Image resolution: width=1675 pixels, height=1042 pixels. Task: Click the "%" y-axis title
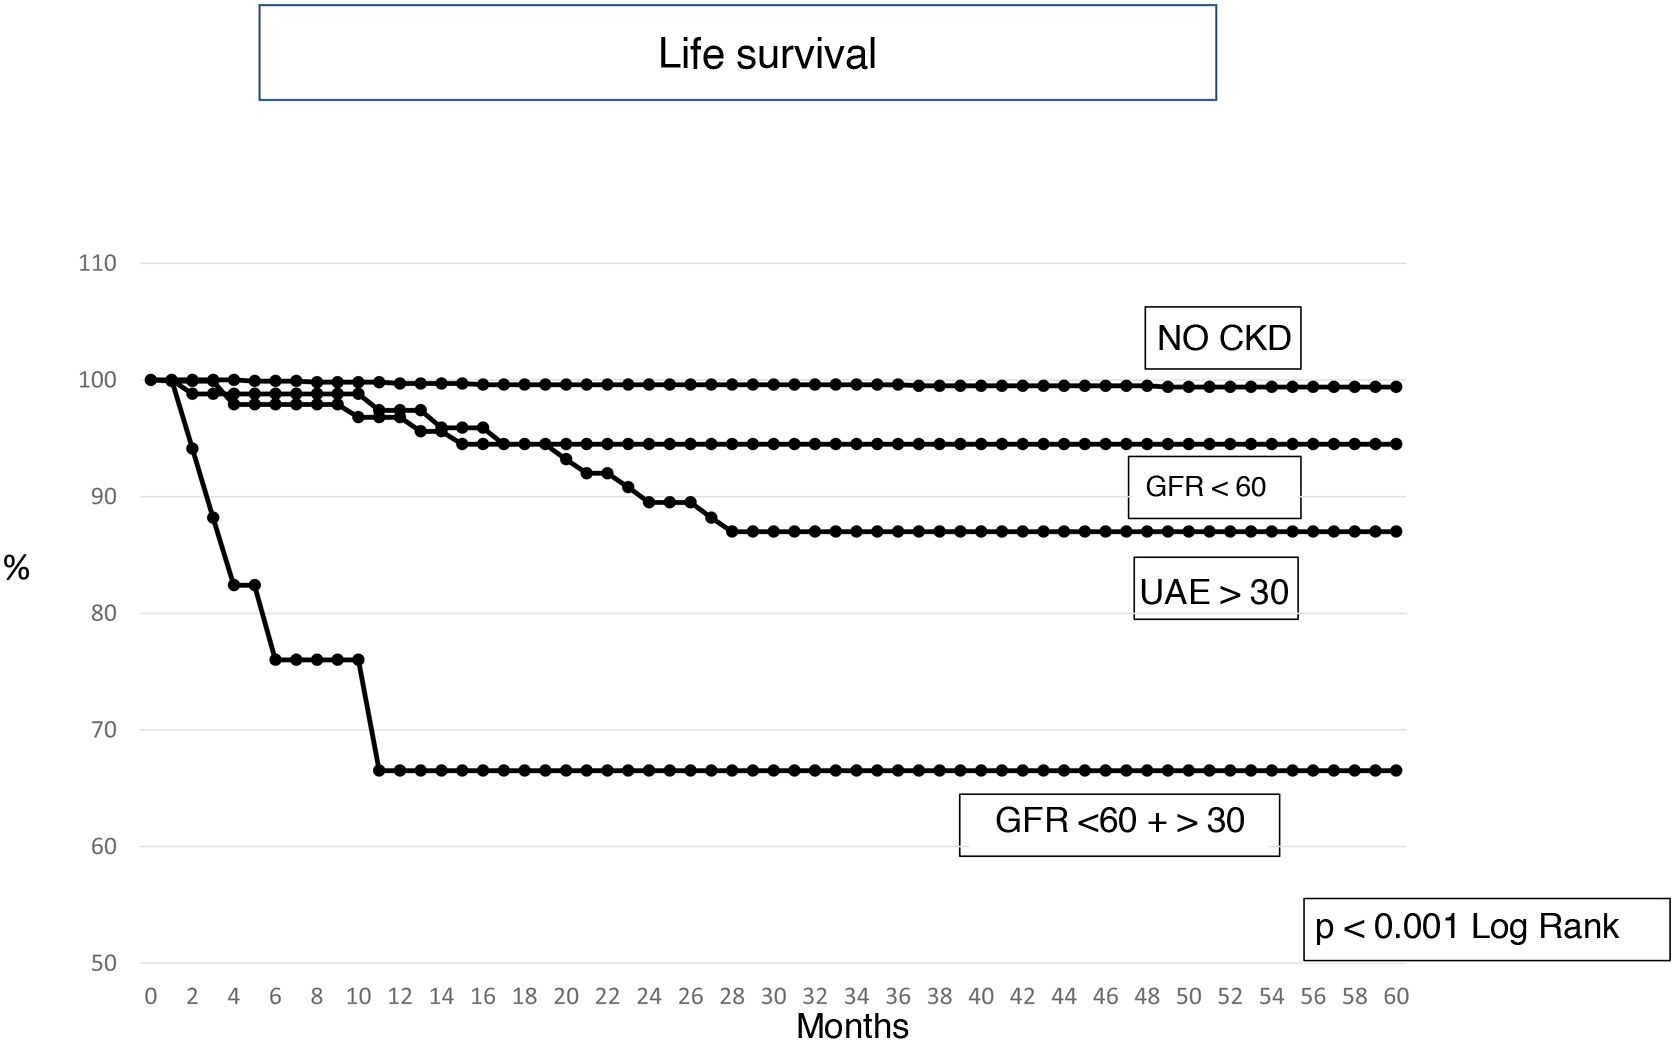[x=17, y=568]
